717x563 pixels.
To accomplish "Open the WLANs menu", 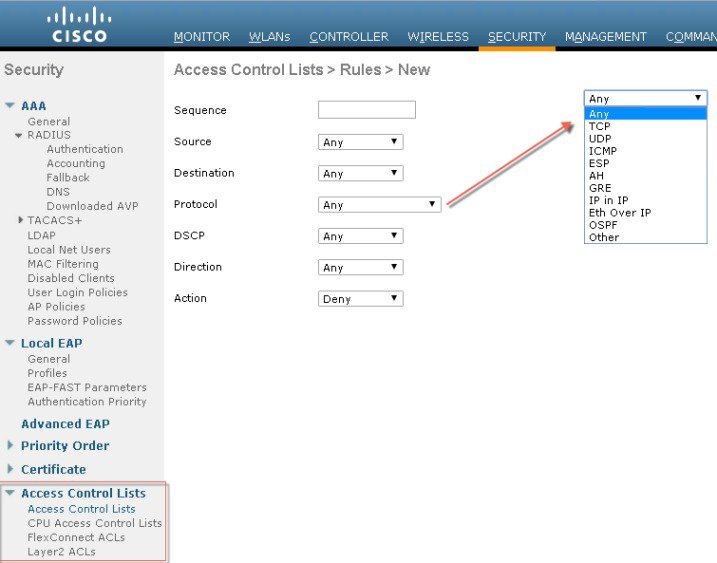I will point(269,37).
